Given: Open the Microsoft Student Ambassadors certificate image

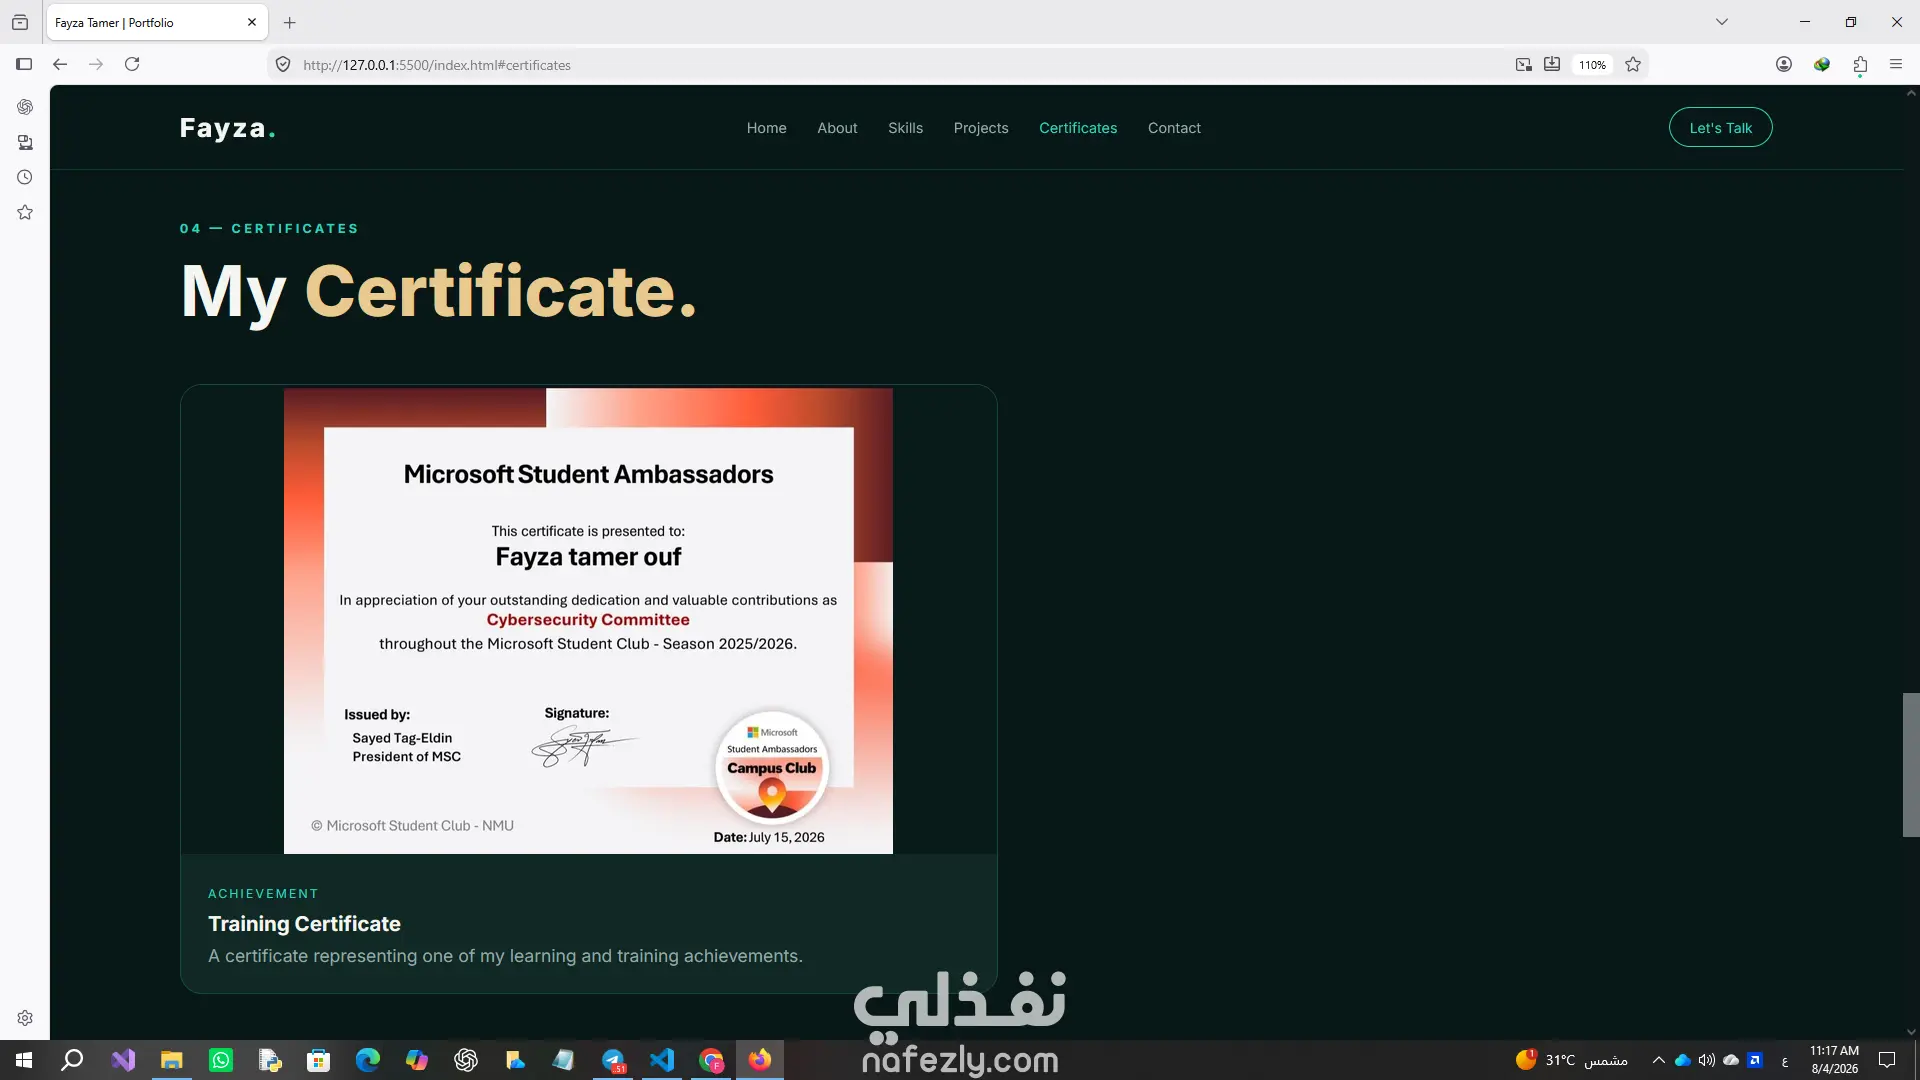Looking at the screenshot, I should (588, 621).
